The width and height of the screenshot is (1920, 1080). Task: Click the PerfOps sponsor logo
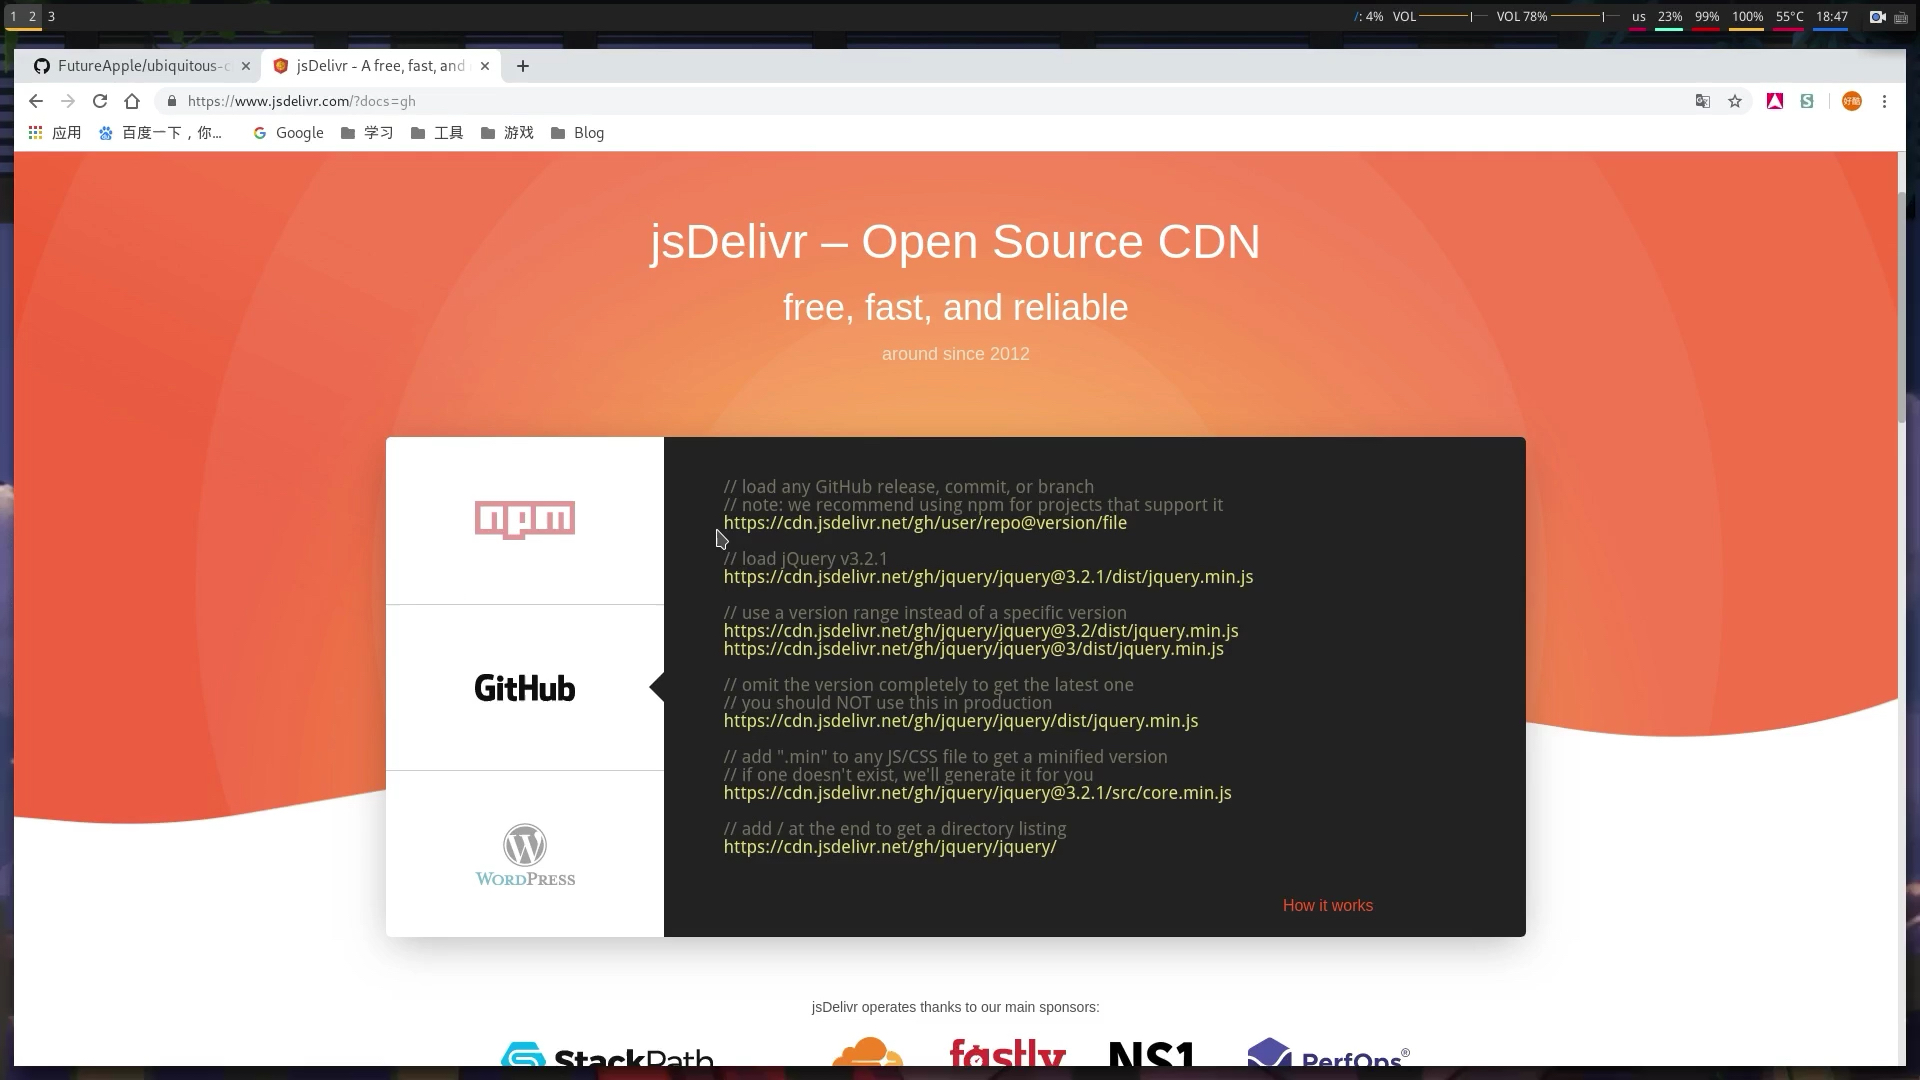[1328, 1052]
